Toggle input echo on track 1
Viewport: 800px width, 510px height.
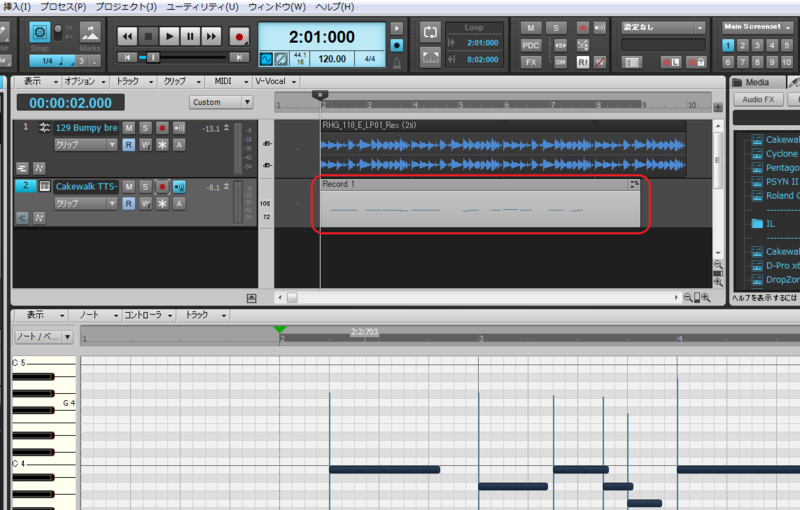pos(179,128)
